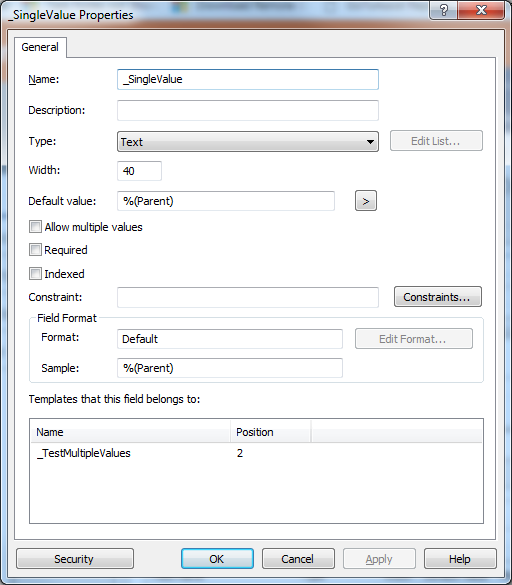Viewport: 512px width, 585px height.
Task: Select _TestMultipleValues template row
Action: click(256, 453)
